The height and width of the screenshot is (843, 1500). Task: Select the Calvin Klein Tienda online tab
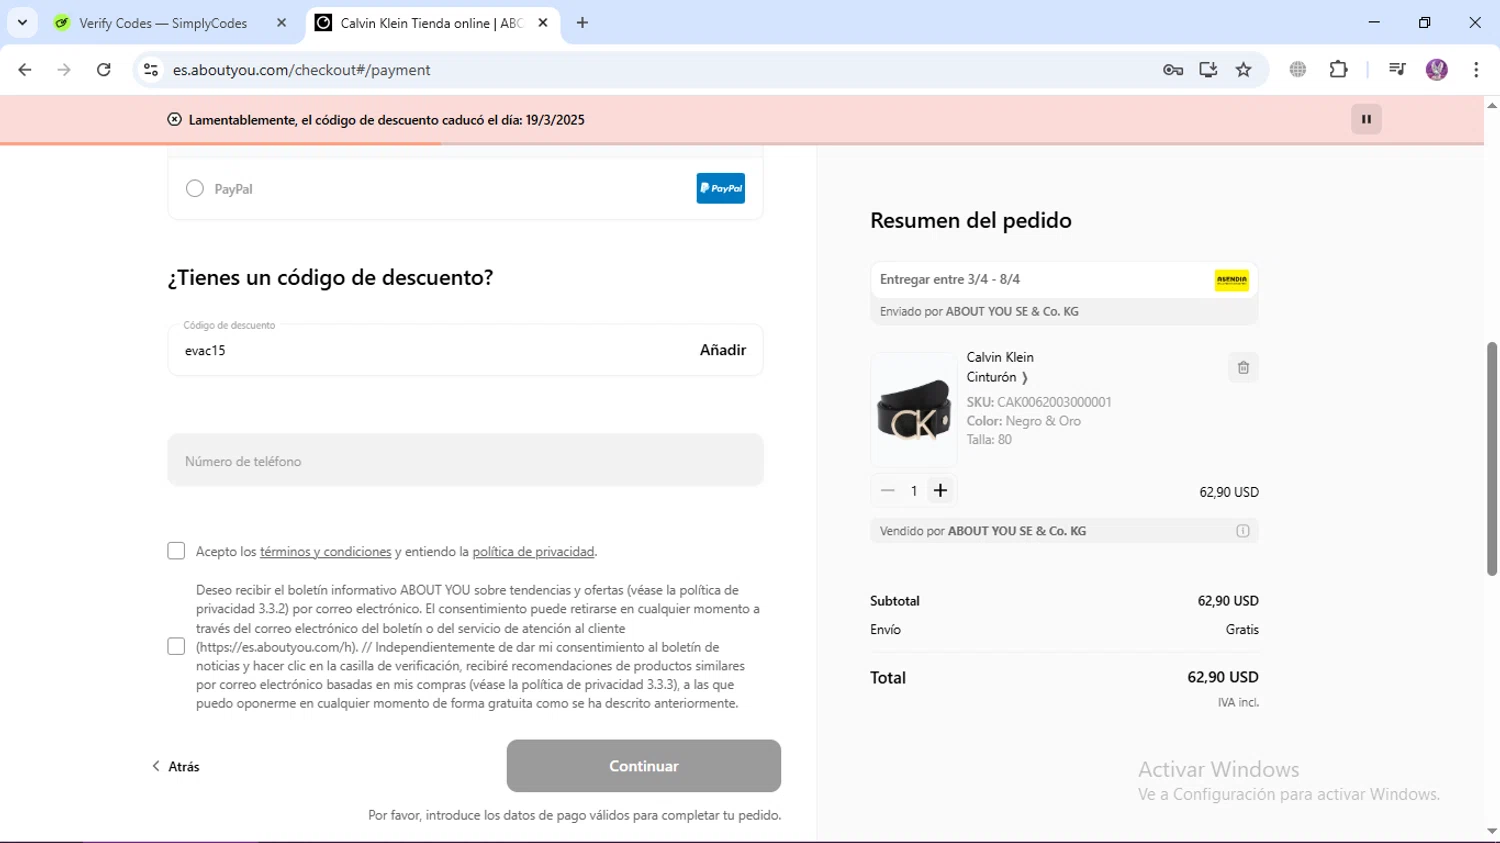(x=432, y=23)
